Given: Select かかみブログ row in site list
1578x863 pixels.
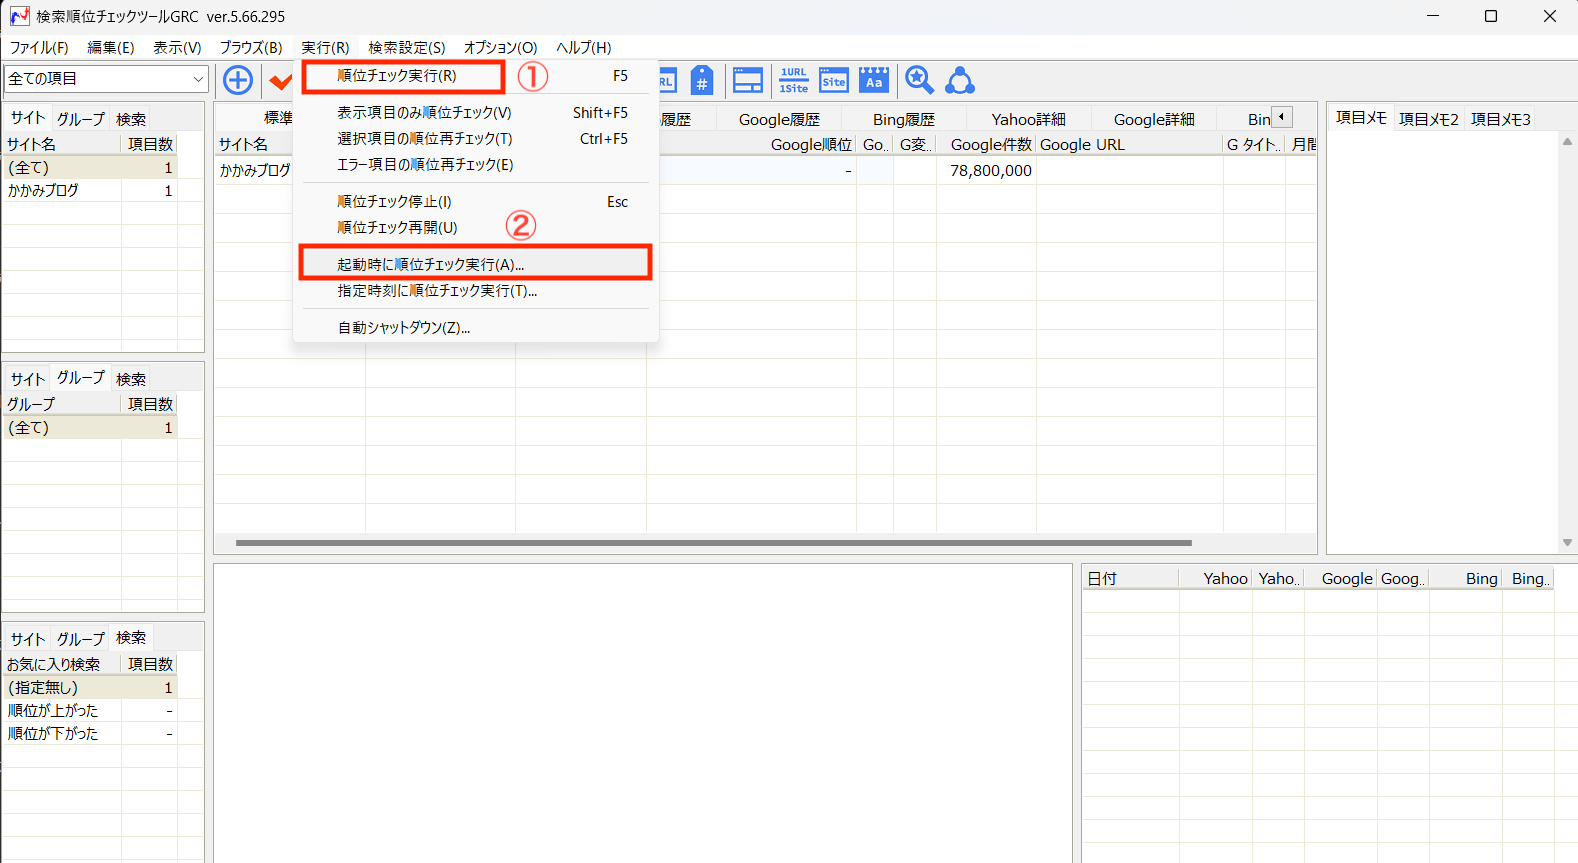Looking at the screenshot, I should [x=90, y=190].
